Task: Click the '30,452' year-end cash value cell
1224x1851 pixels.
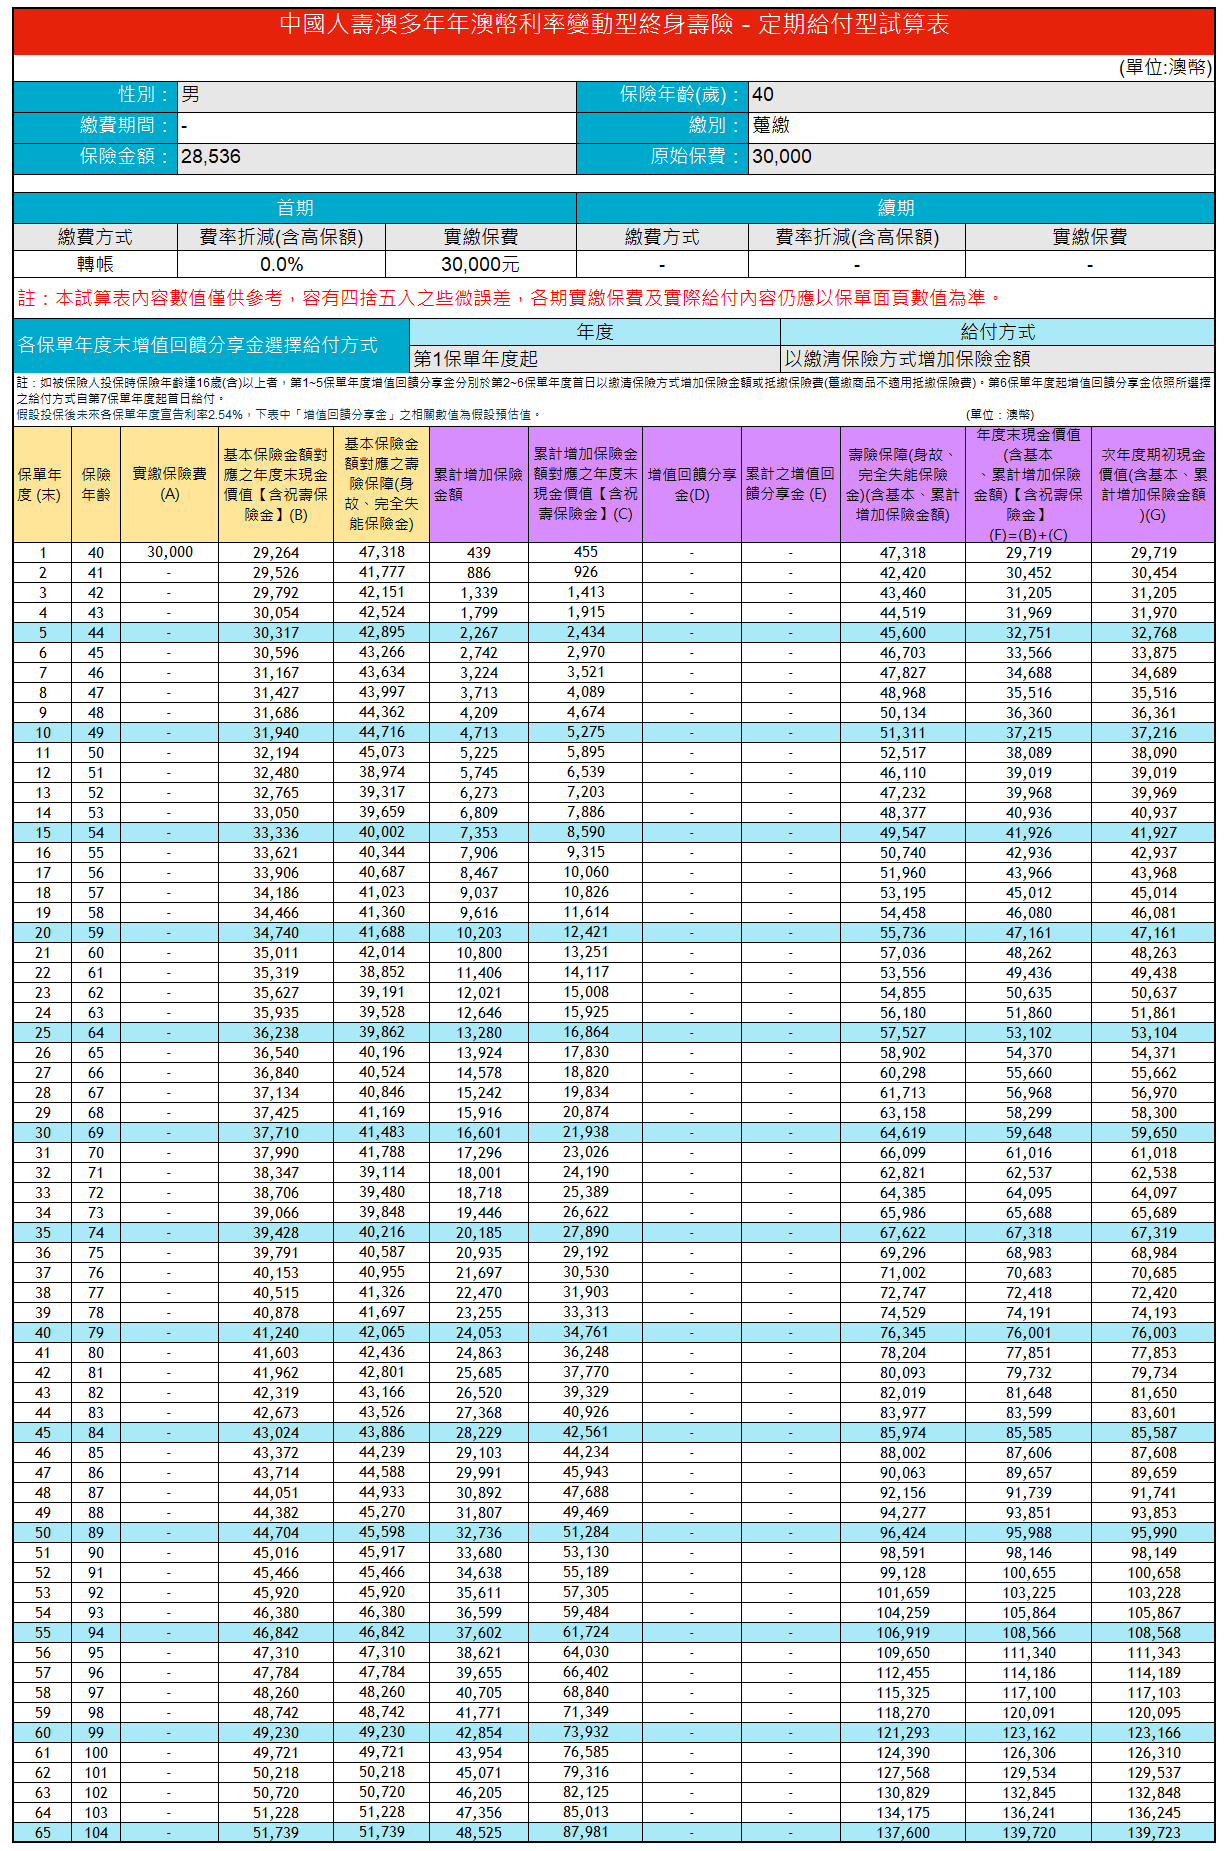Action: (x=1028, y=573)
